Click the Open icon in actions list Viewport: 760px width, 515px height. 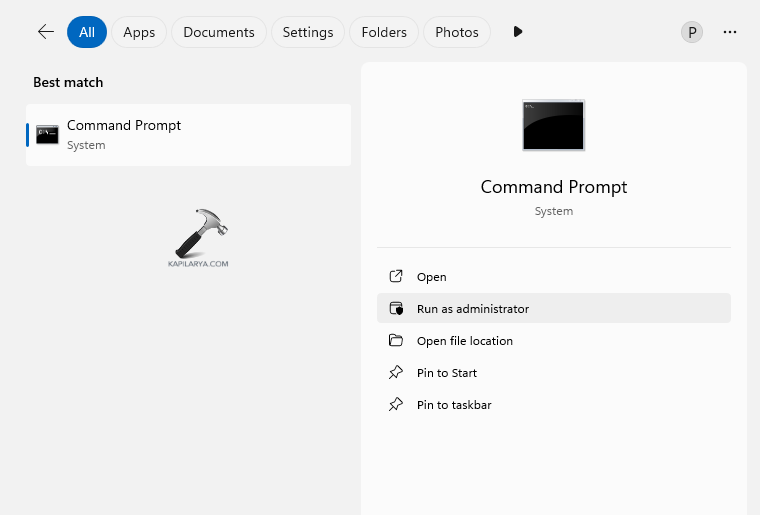[396, 277]
